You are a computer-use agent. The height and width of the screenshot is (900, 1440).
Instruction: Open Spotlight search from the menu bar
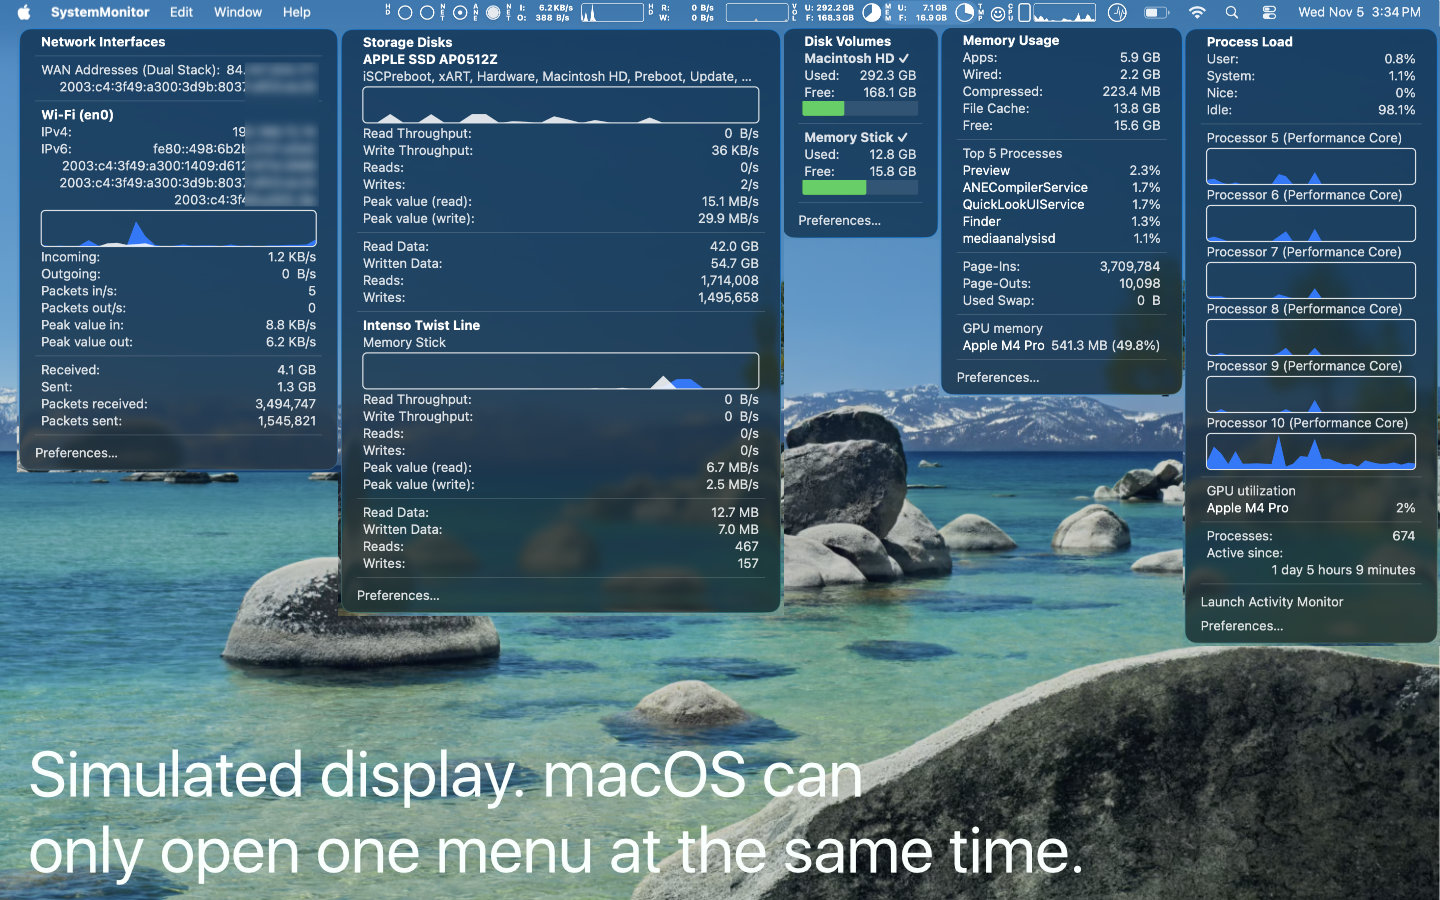pyautogui.click(x=1232, y=12)
